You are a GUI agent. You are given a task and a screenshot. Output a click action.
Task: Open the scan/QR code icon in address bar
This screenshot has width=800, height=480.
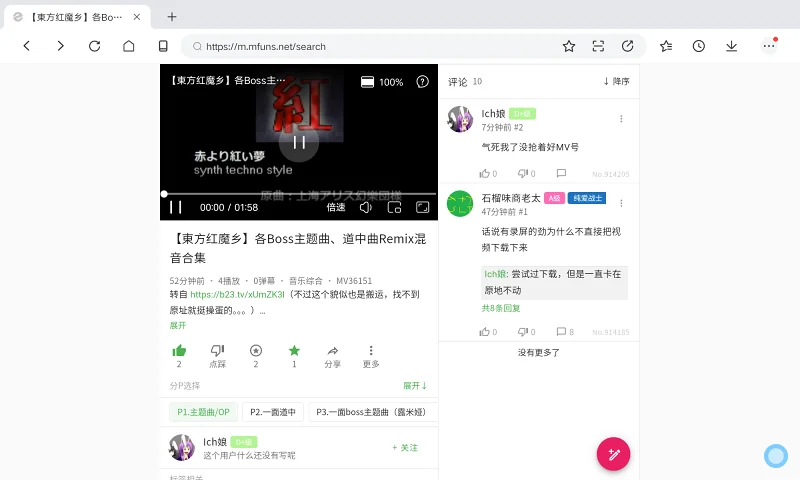coord(598,46)
